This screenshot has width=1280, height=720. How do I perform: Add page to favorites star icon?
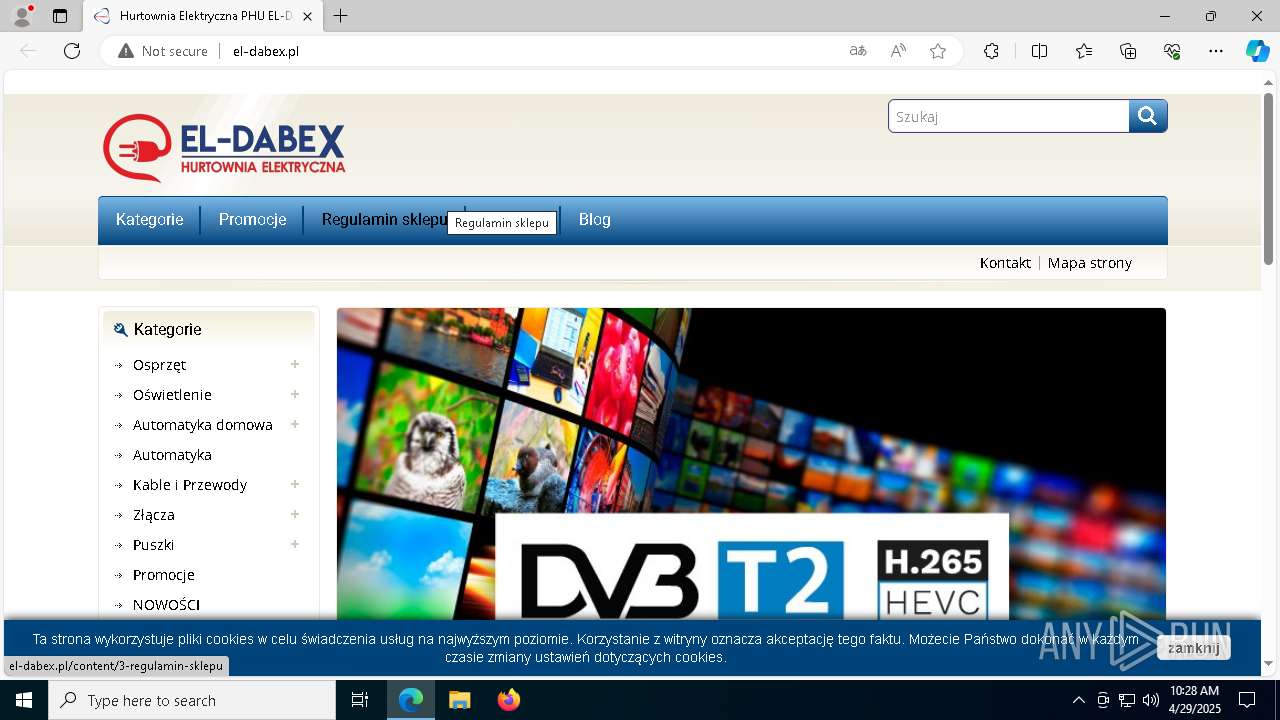tap(938, 51)
